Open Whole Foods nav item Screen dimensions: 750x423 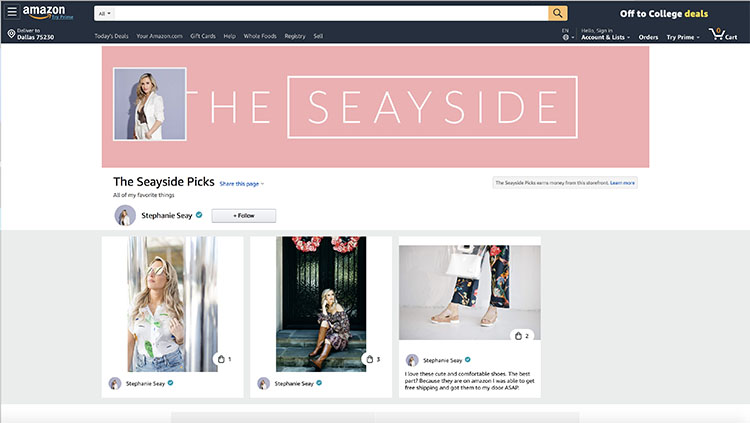260,36
